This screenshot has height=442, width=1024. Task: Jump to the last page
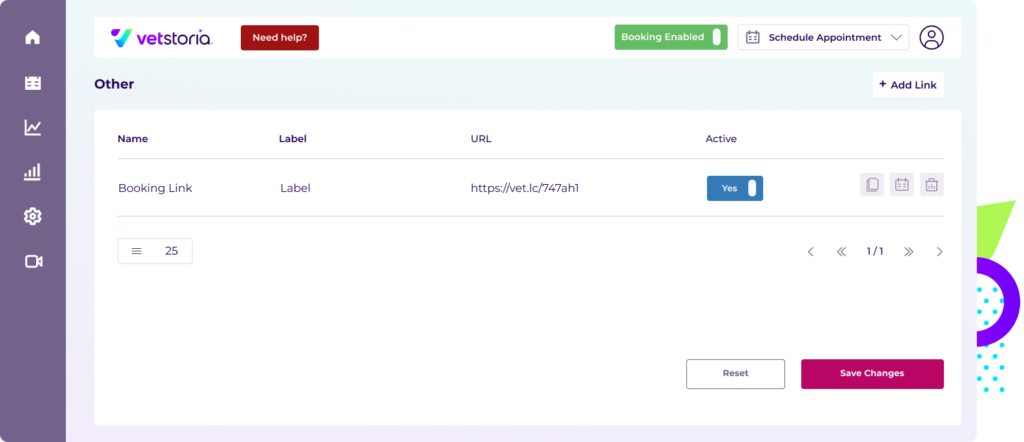(x=908, y=252)
